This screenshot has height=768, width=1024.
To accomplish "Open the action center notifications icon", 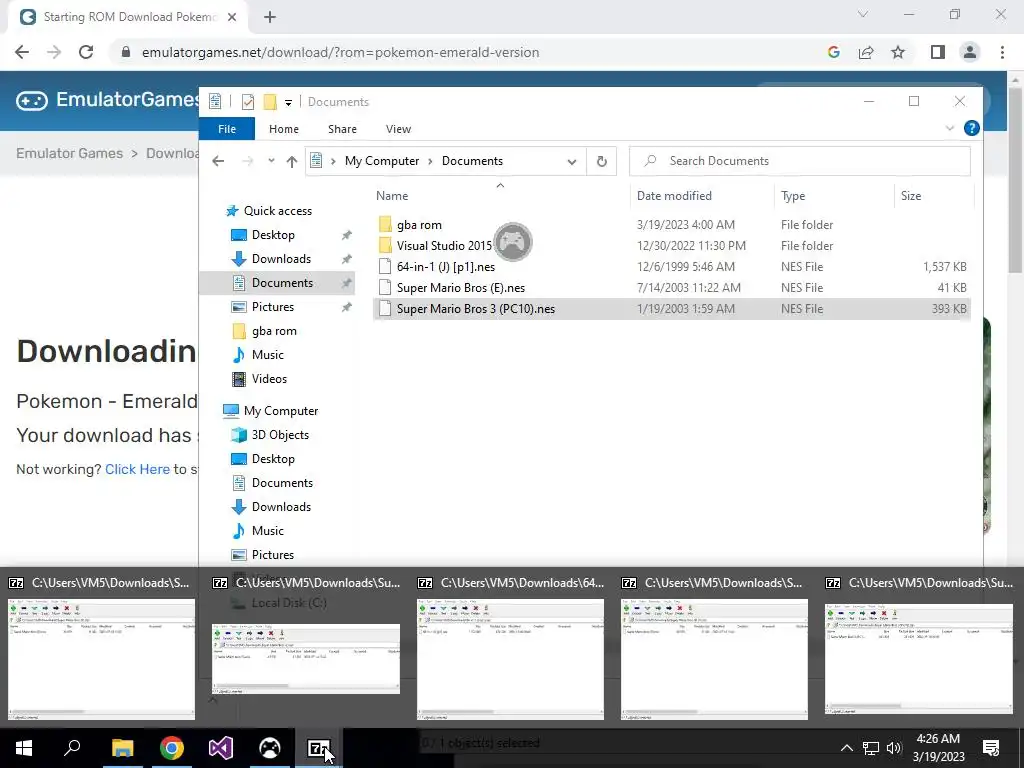I will tap(991, 748).
